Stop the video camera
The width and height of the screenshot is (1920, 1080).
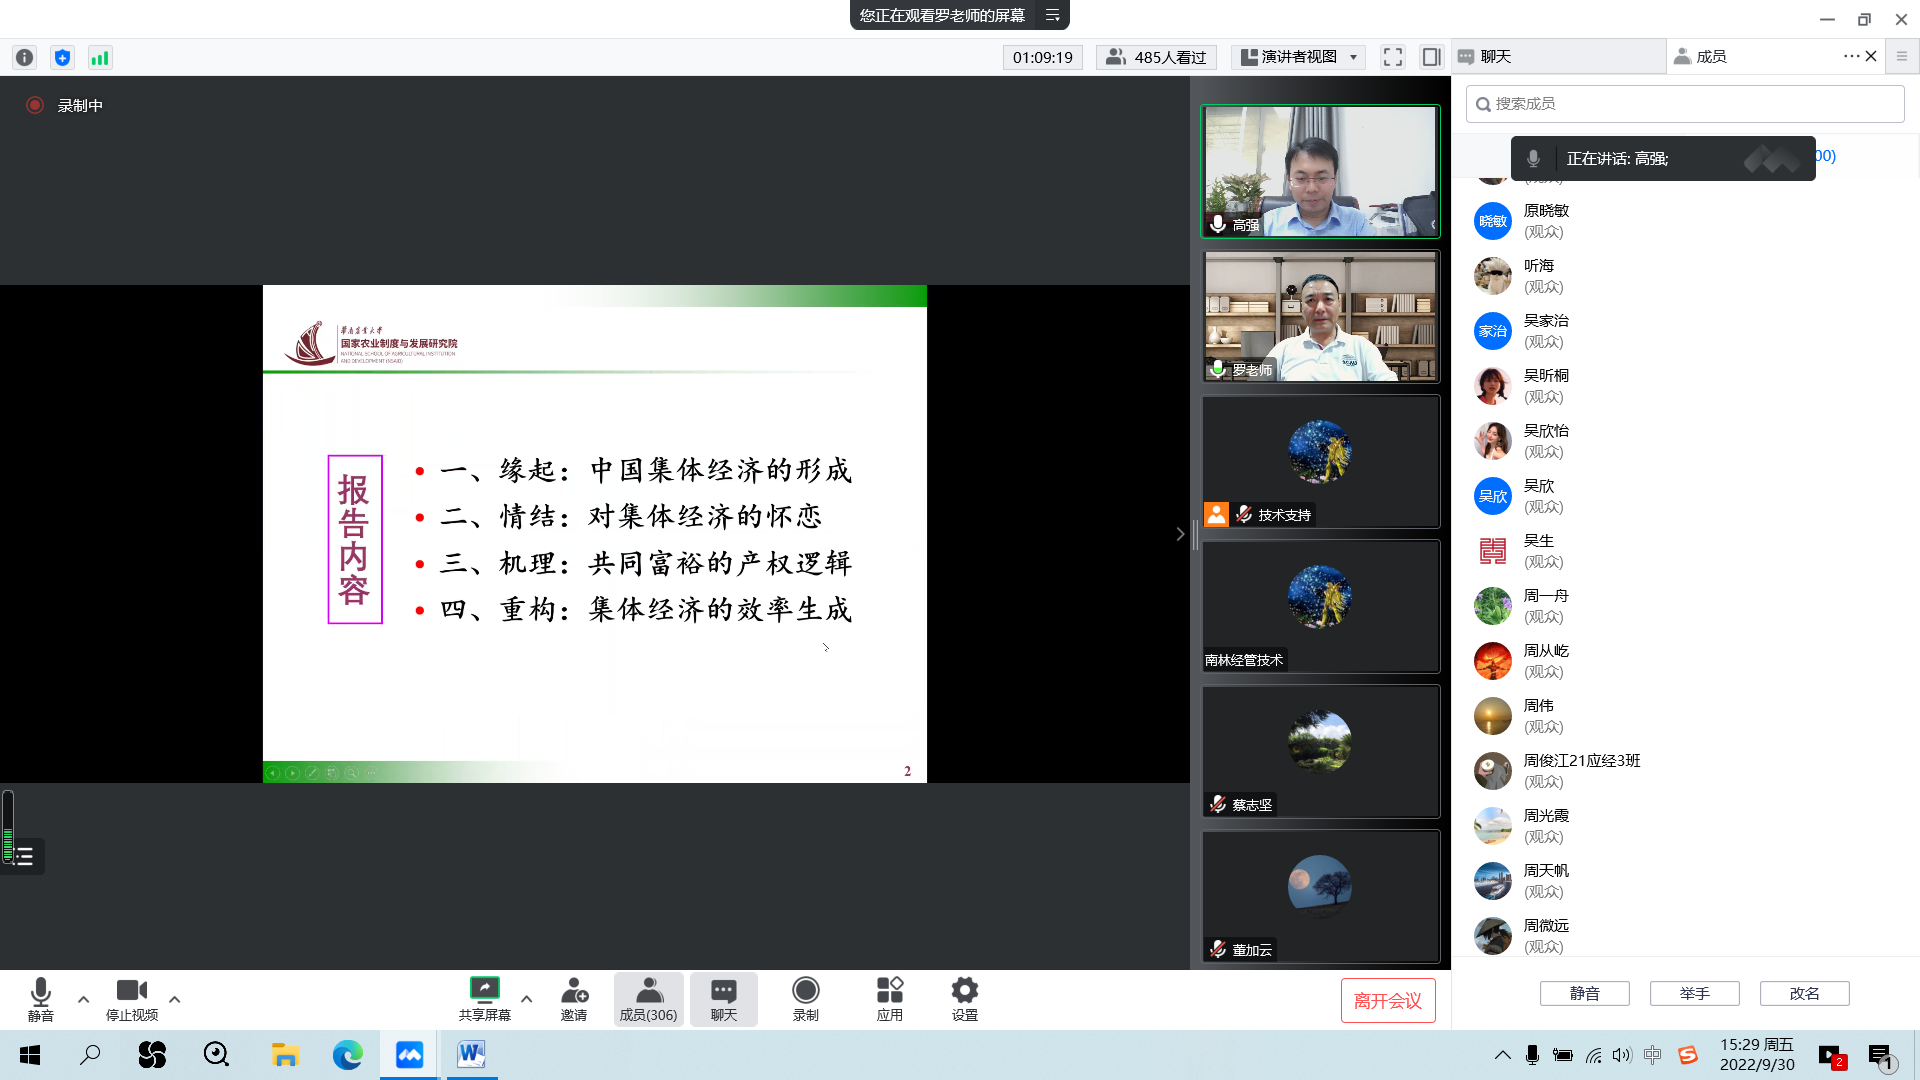(131, 999)
